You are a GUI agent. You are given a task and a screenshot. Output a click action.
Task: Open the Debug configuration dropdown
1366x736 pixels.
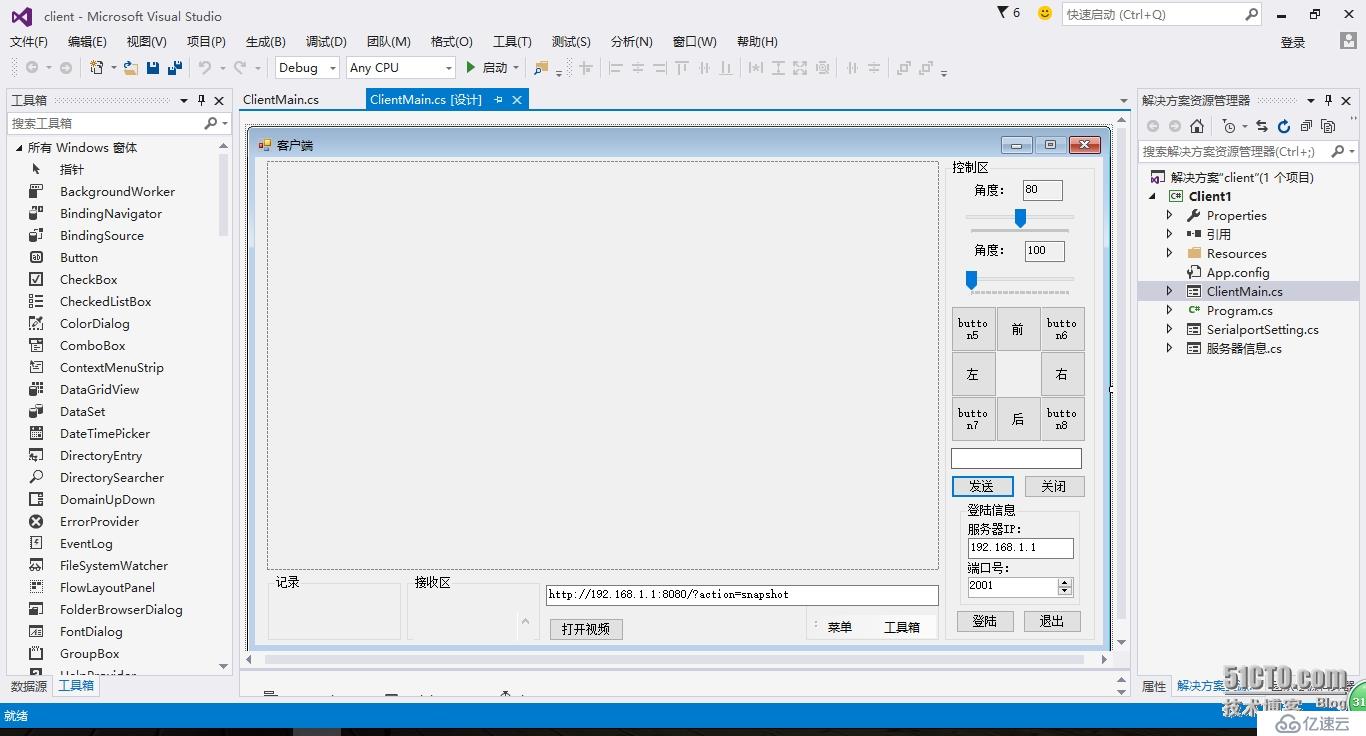[x=333, y=68]
